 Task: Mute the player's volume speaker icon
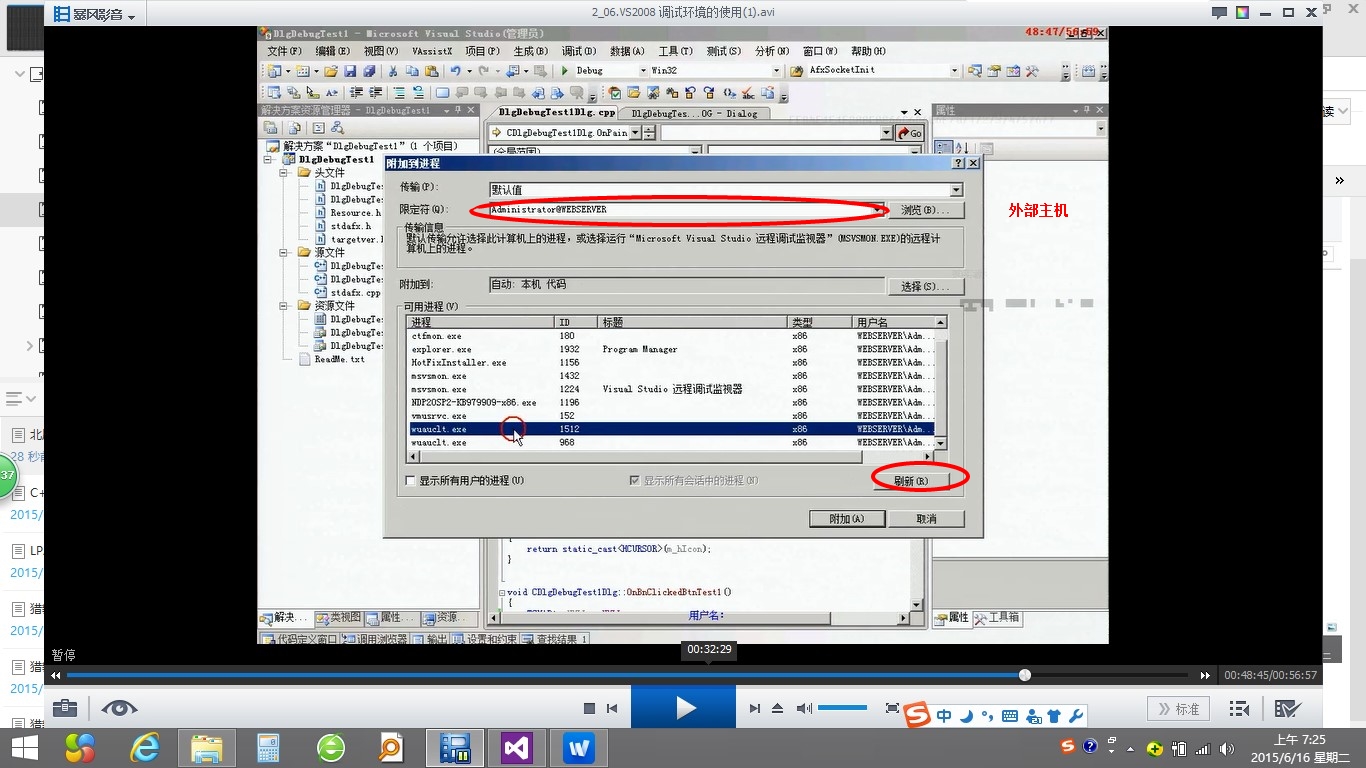(x=804, y=709)
